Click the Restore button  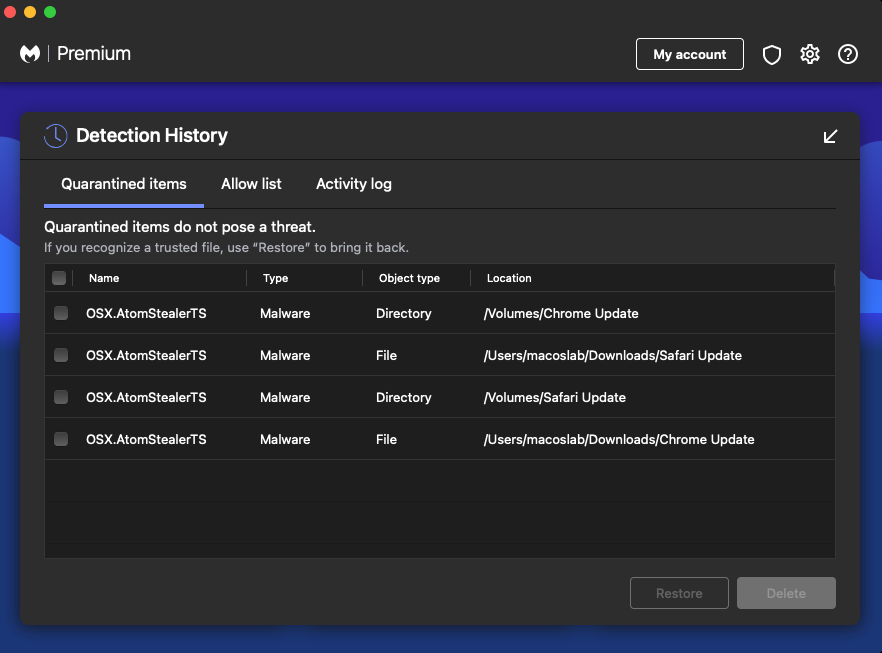point(679,593)
